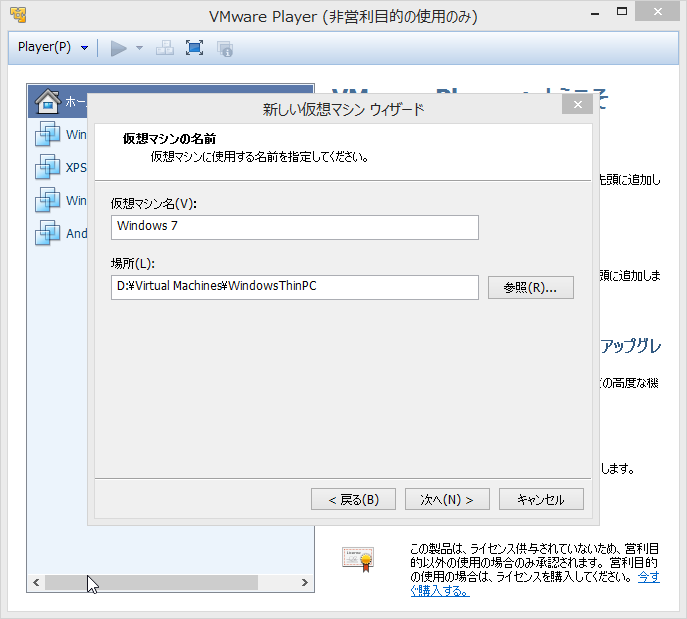Click the license certificate icon
Viewport: 687px width, 619px height.
(358, 559)
